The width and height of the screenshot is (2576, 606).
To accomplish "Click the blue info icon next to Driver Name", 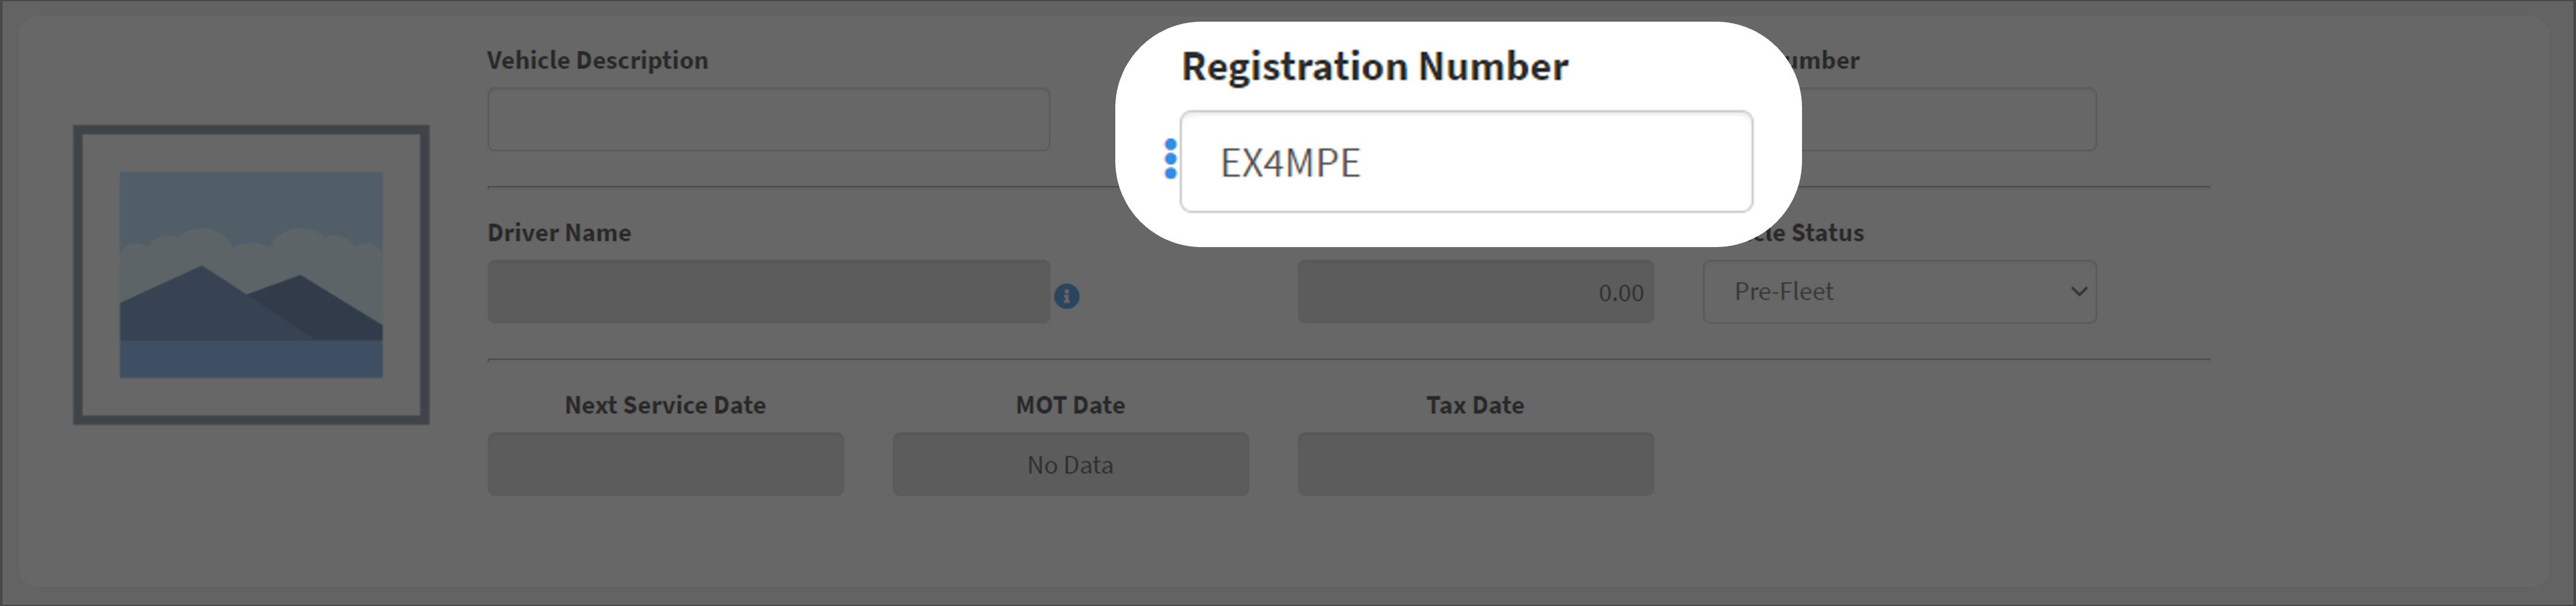I will [x=1067, y=296].
